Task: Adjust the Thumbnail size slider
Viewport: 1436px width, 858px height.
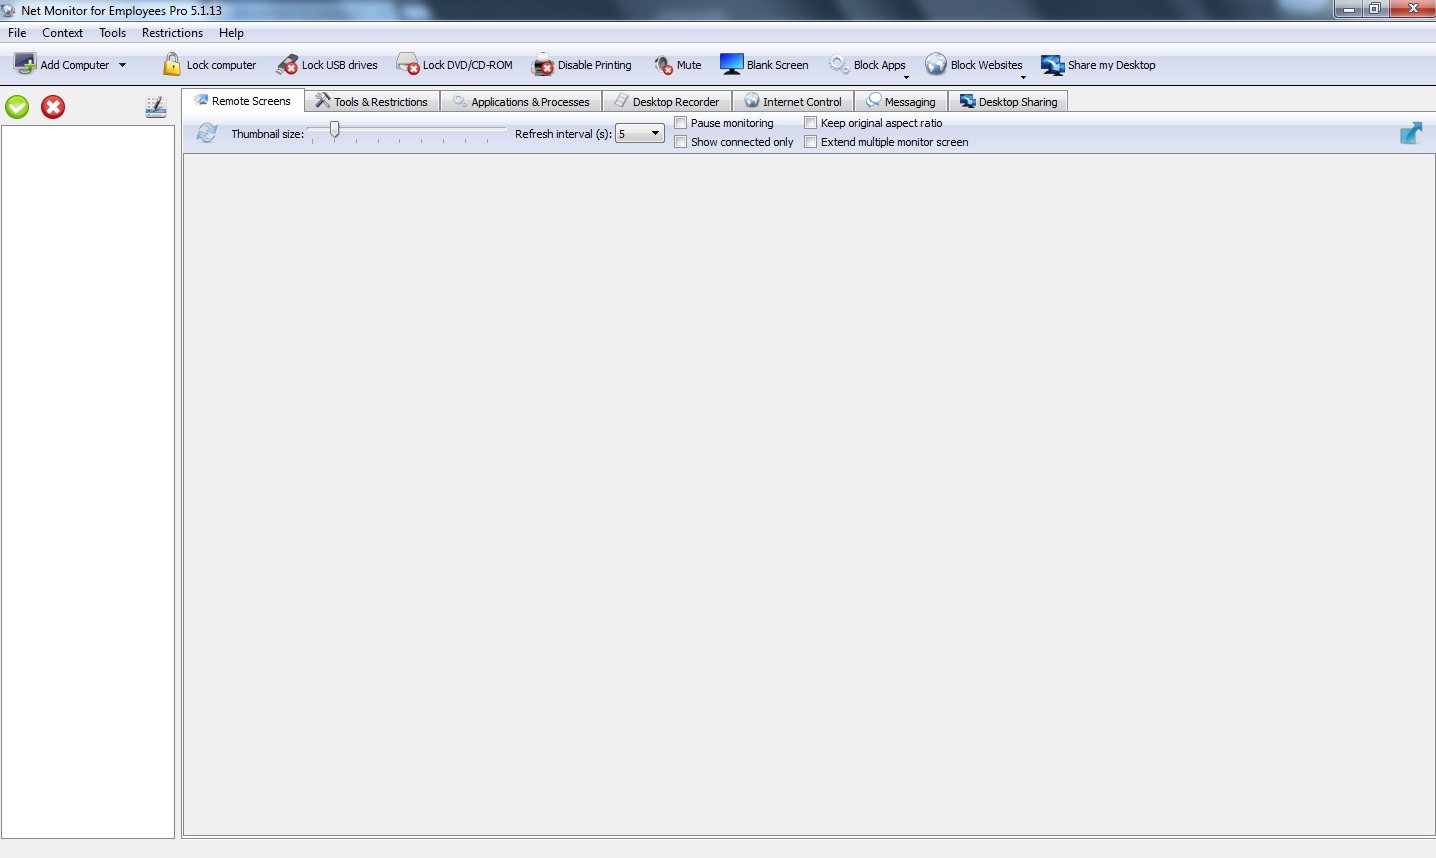Action: (334, 130)
